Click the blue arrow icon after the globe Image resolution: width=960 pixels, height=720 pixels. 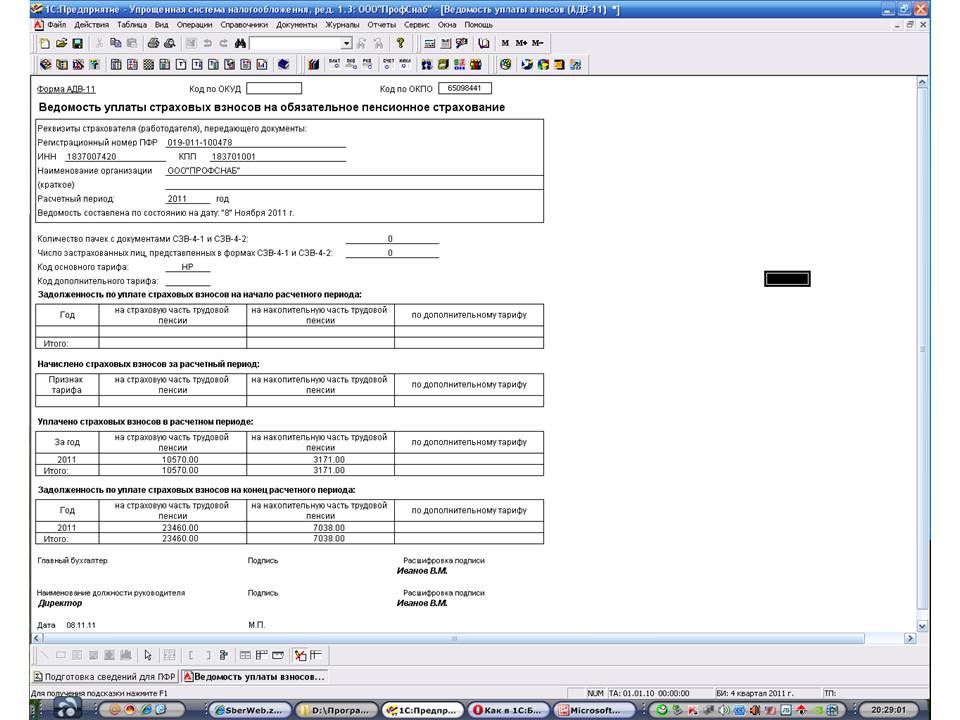[x=527, y=64]
